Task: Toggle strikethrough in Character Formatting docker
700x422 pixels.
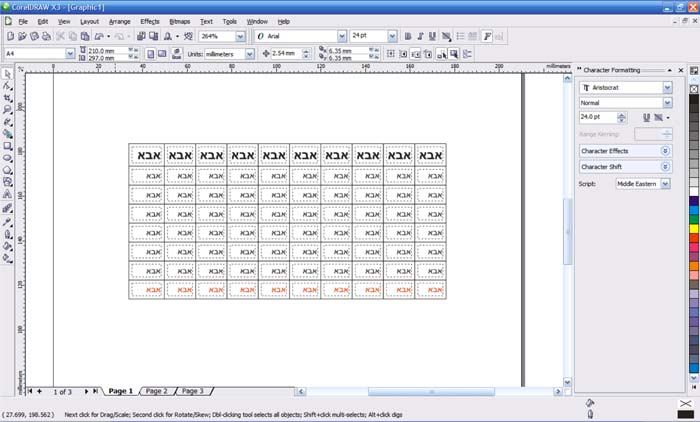Action: coord(658,117)
